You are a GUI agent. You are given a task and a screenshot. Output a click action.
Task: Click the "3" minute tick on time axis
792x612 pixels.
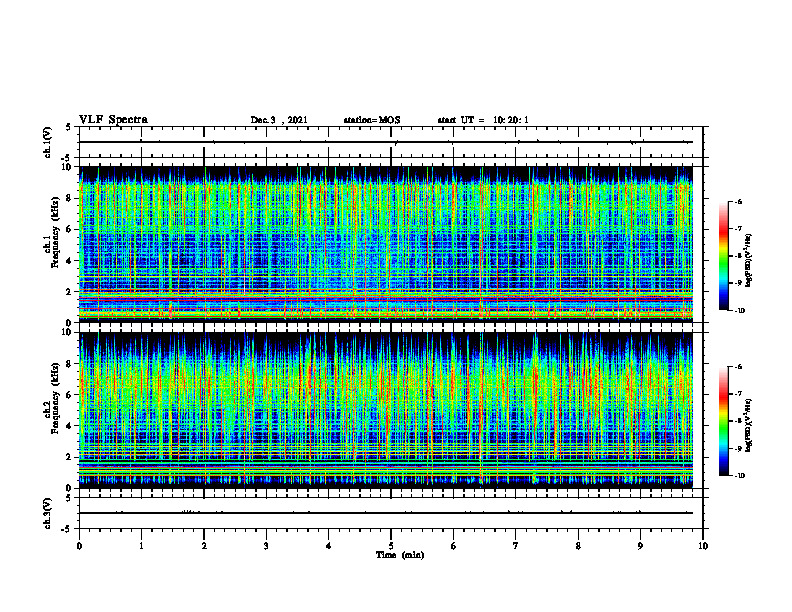pyautogui.click(x=266, y=546)
